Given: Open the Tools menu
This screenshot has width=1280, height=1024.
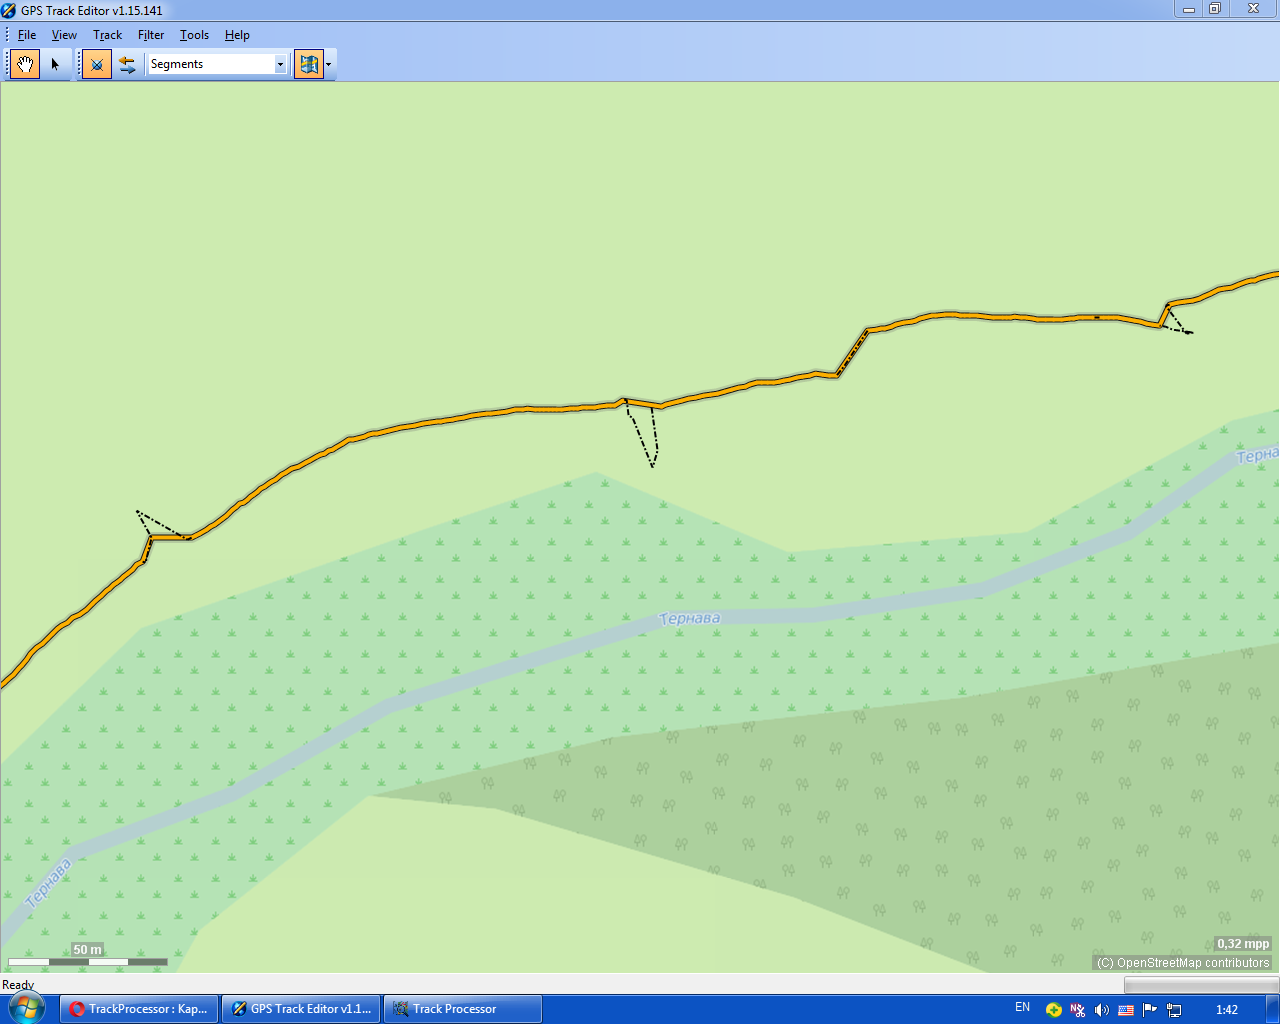Looking at the screenshot, I should 194,35.
